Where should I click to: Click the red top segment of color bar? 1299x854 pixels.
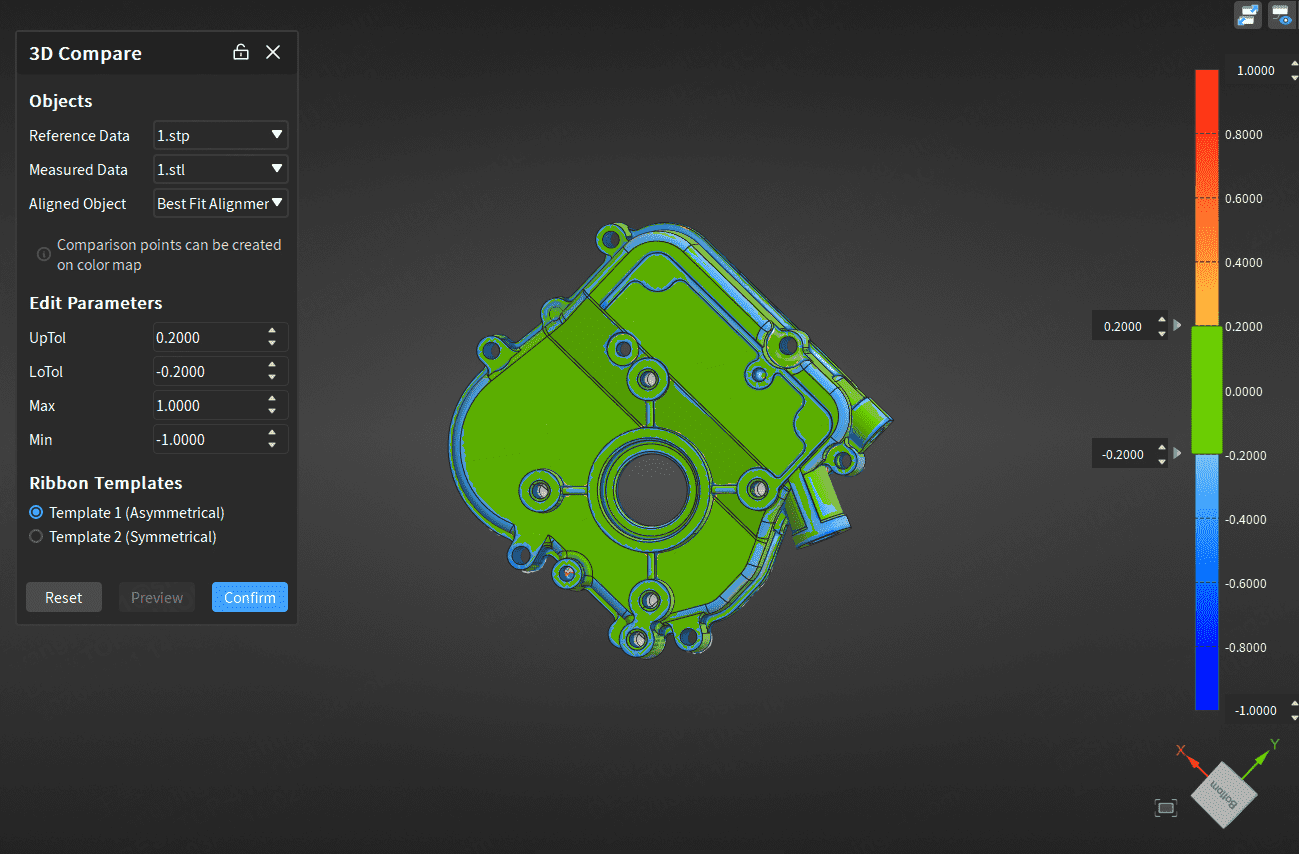click(x=1207, y=100)
